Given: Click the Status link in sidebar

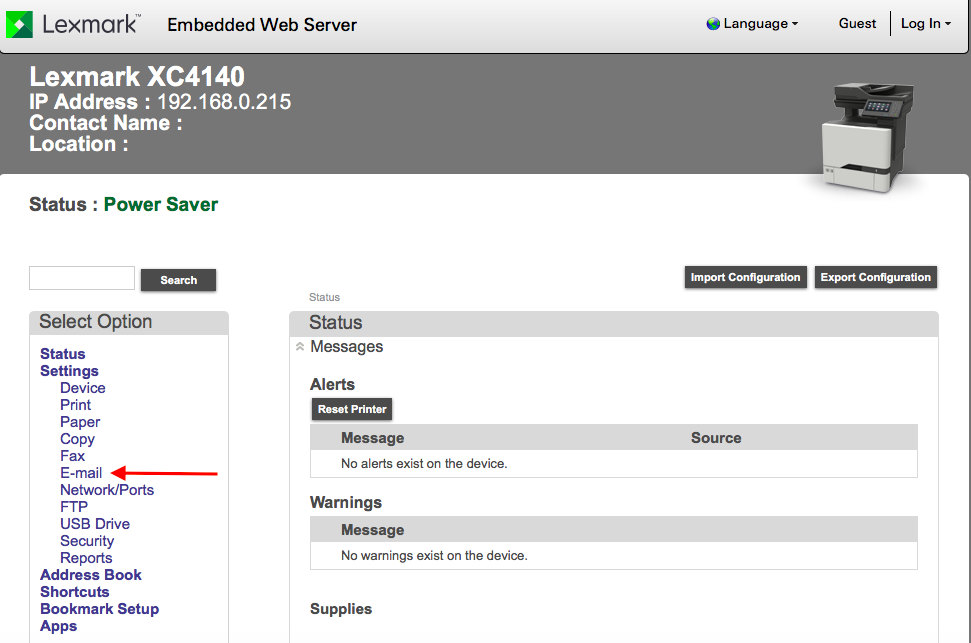Looking at the screenshot, I should [x=63, y=354].
